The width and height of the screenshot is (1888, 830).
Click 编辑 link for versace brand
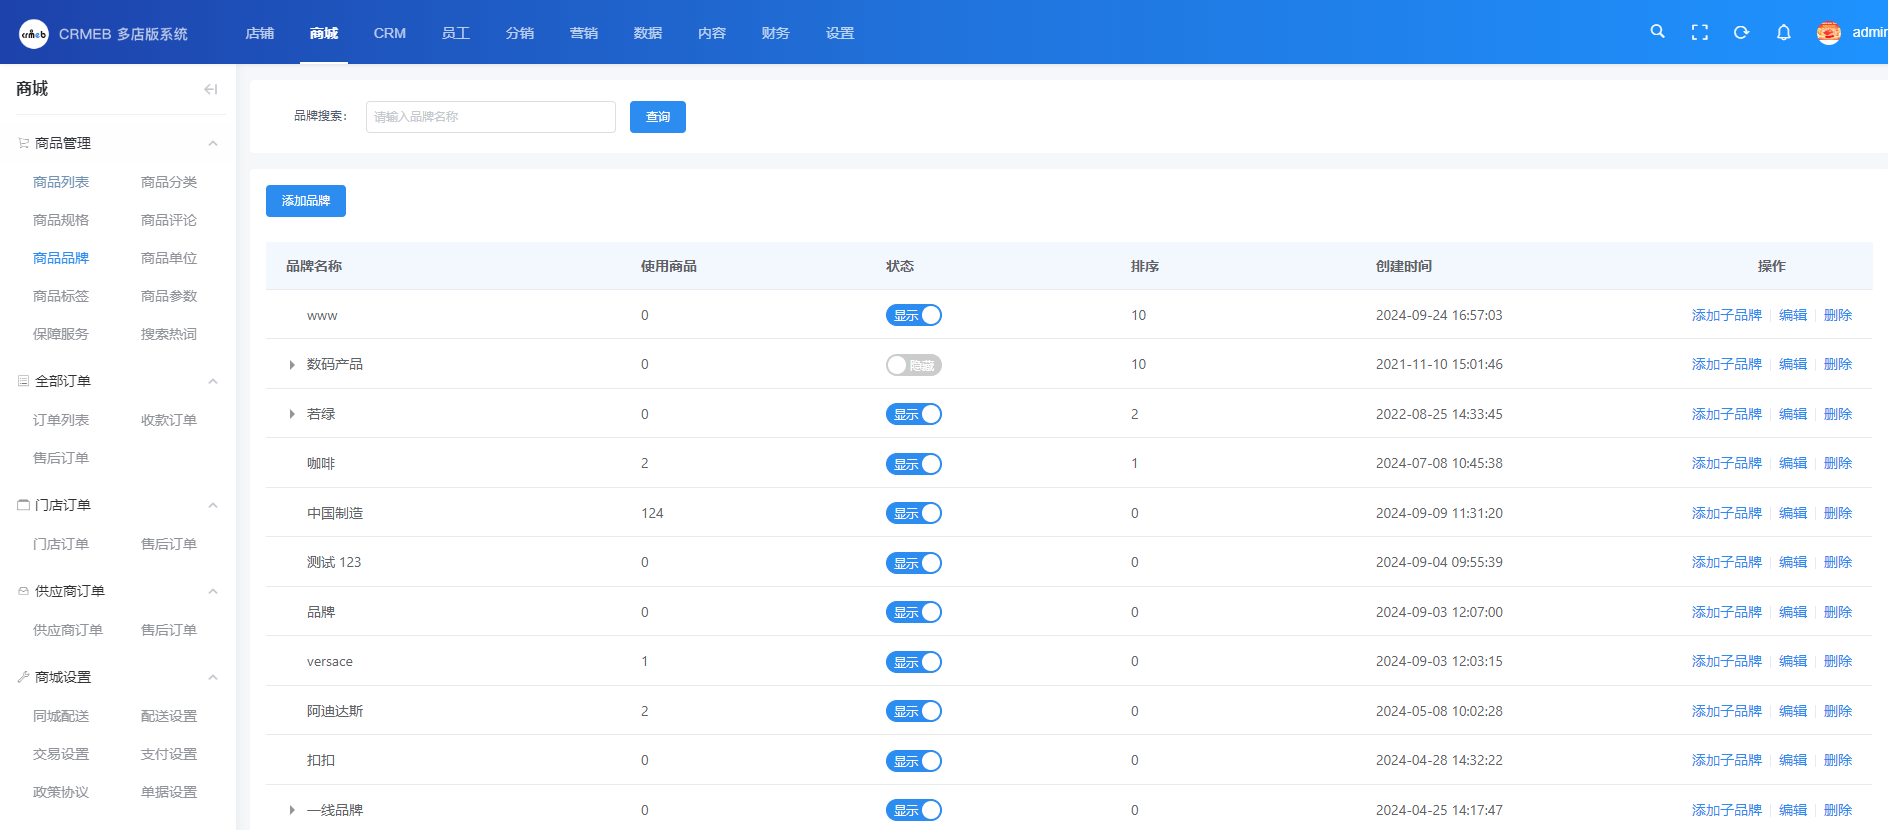1792,661
